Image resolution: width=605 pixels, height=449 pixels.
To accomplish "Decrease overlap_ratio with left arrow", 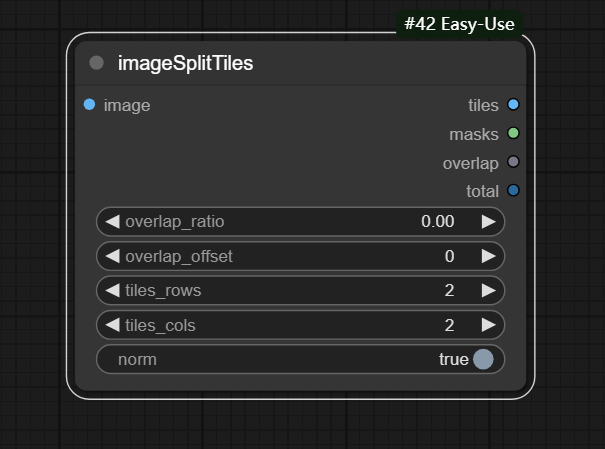I will 112,221.
